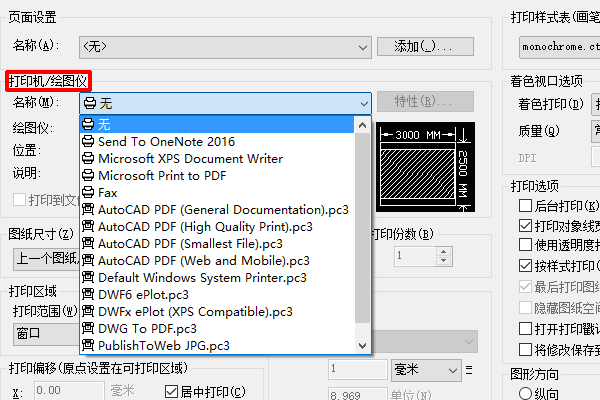
Task: Toggle 居中打印(C) checkbox
Action: tap(171, 392)
